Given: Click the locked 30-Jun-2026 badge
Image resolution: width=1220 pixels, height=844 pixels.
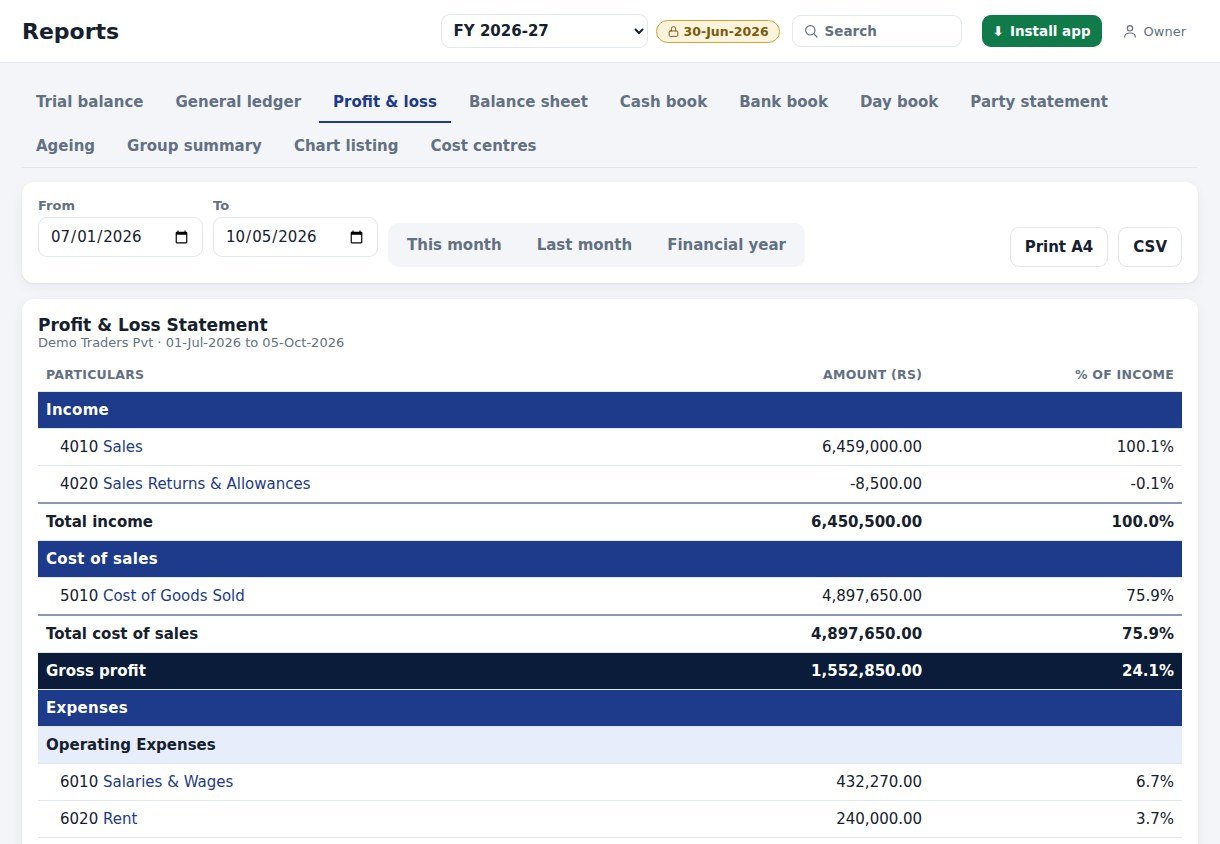Looking at the screenshot, I should point(718,31).
